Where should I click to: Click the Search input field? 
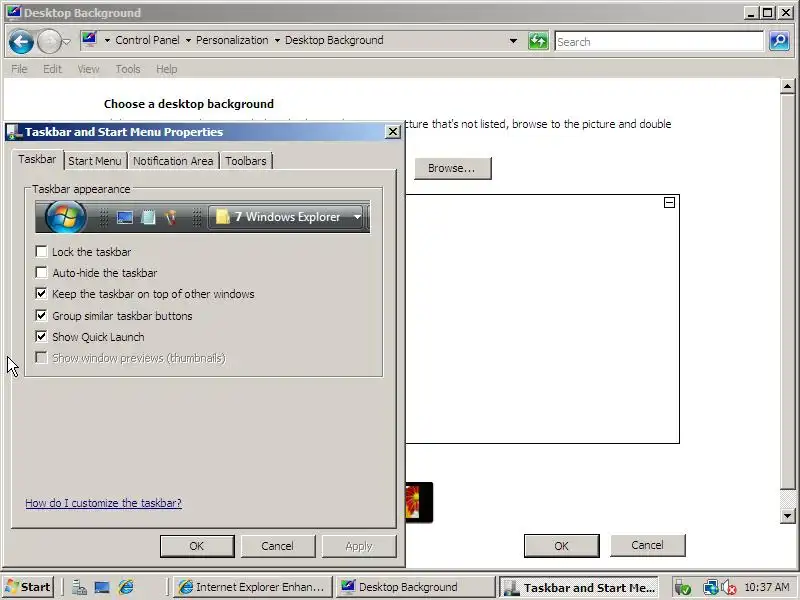click(x=659, y=41)
